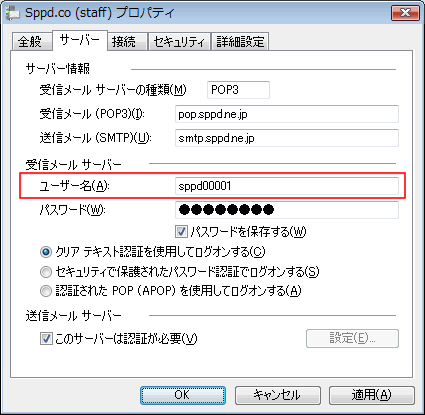Viewport: 425px width, 415px height.
Task: Click the 送信メール サーバー section heading
Action: tap(74, 315)
